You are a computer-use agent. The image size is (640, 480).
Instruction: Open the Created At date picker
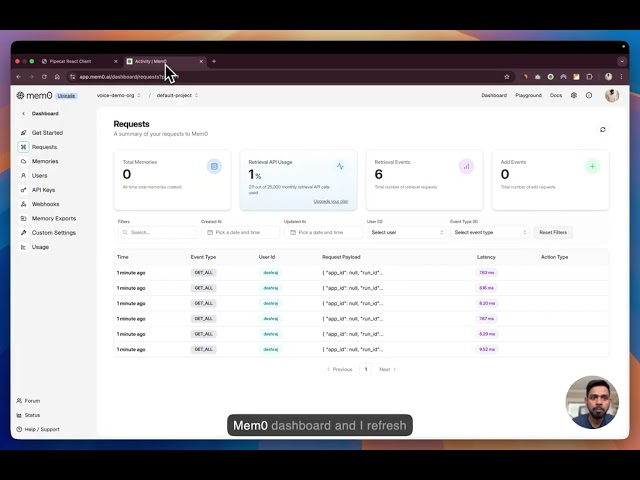(x=240, y=232)
